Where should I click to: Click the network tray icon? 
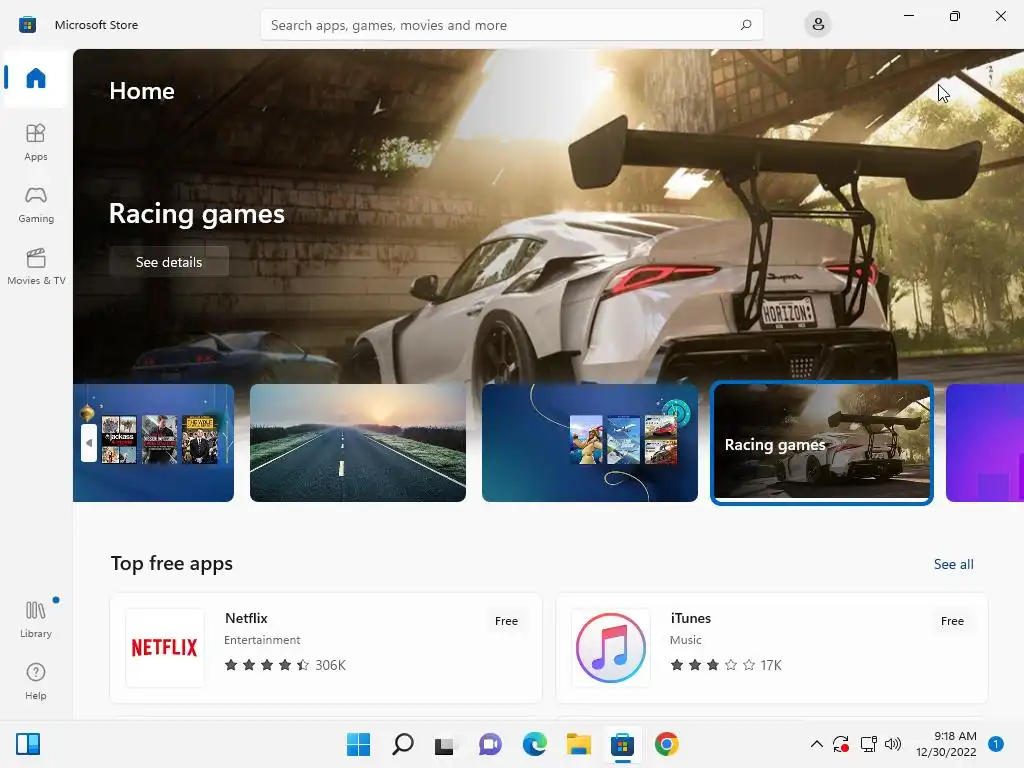(x=869, y=744)
